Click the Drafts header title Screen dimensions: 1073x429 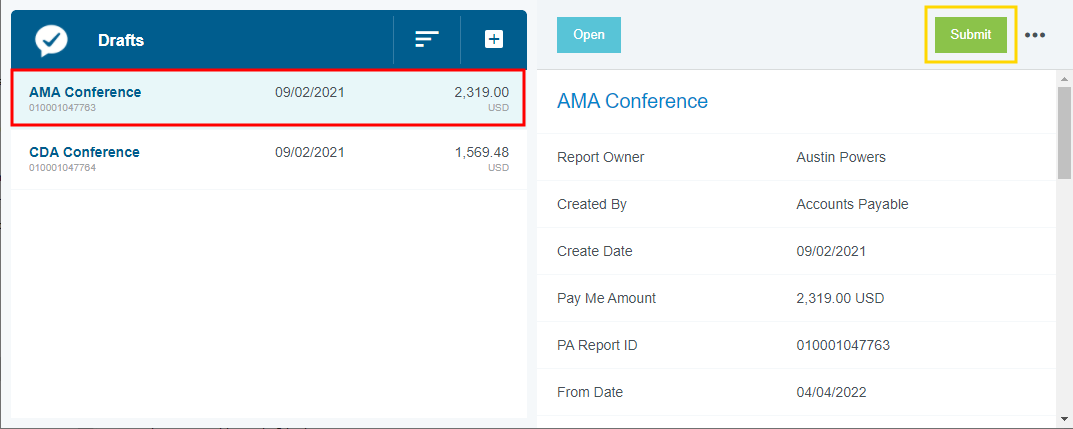[121, 40]
